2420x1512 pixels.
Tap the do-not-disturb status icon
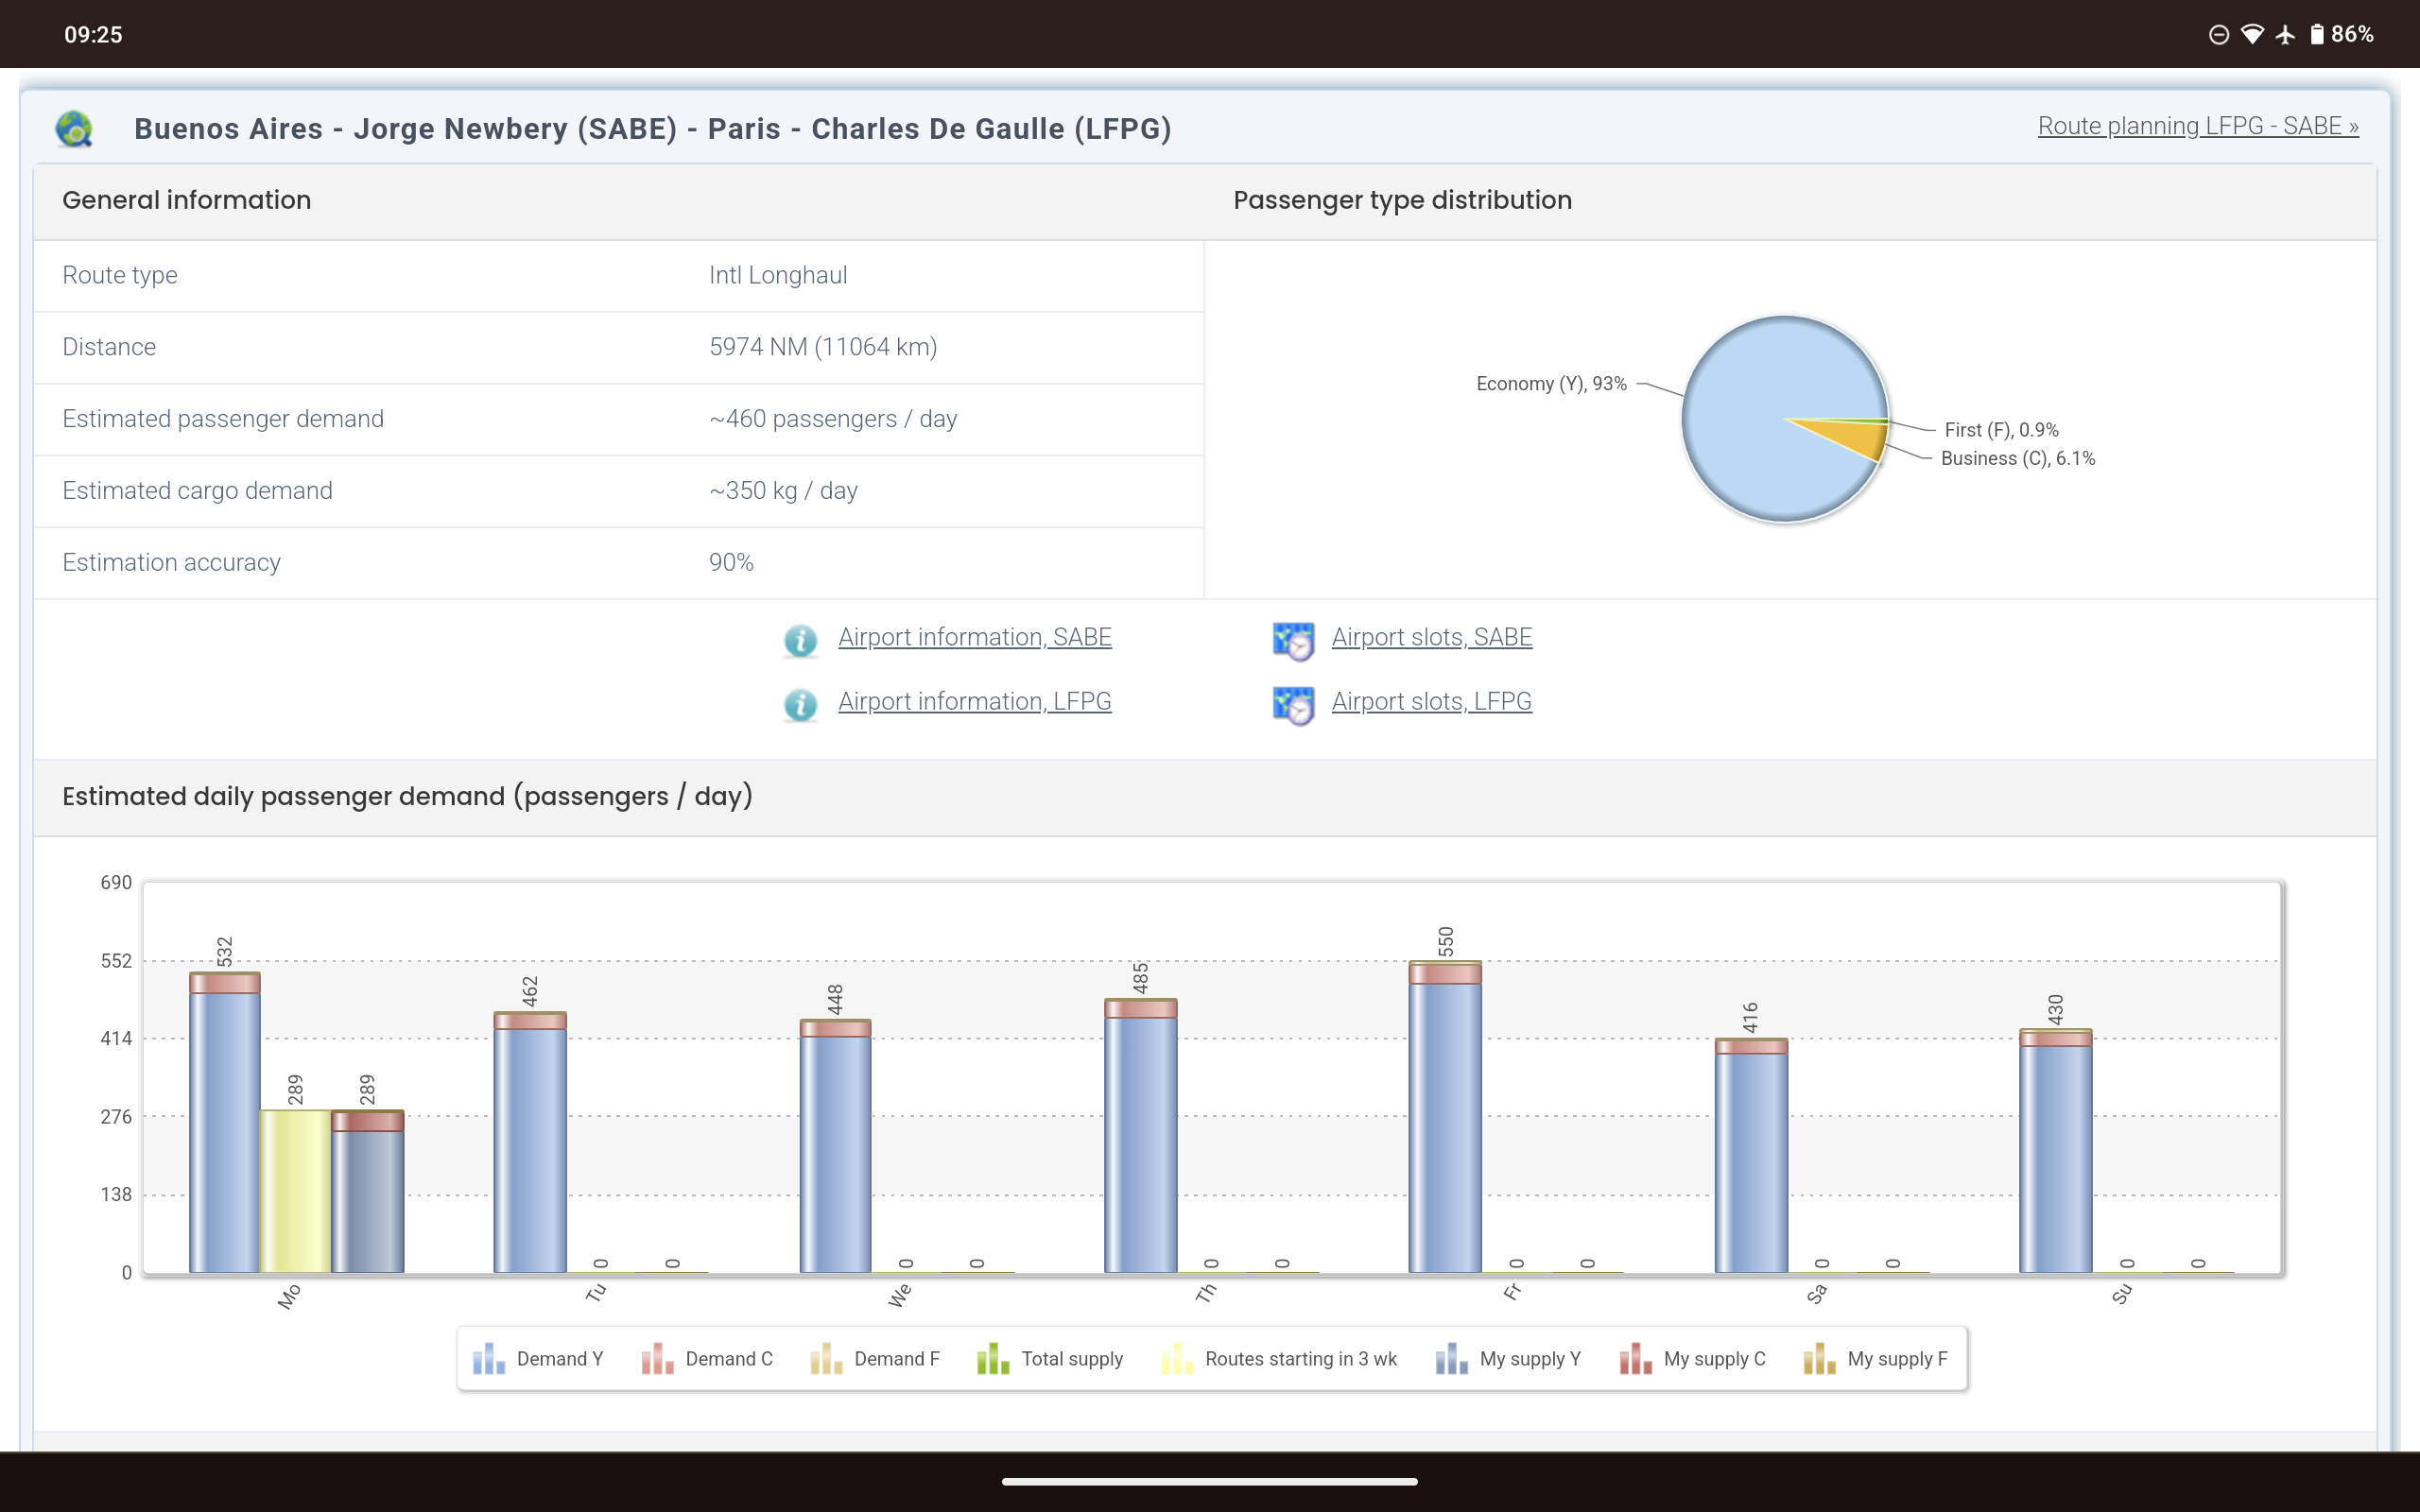(2218, 34)
